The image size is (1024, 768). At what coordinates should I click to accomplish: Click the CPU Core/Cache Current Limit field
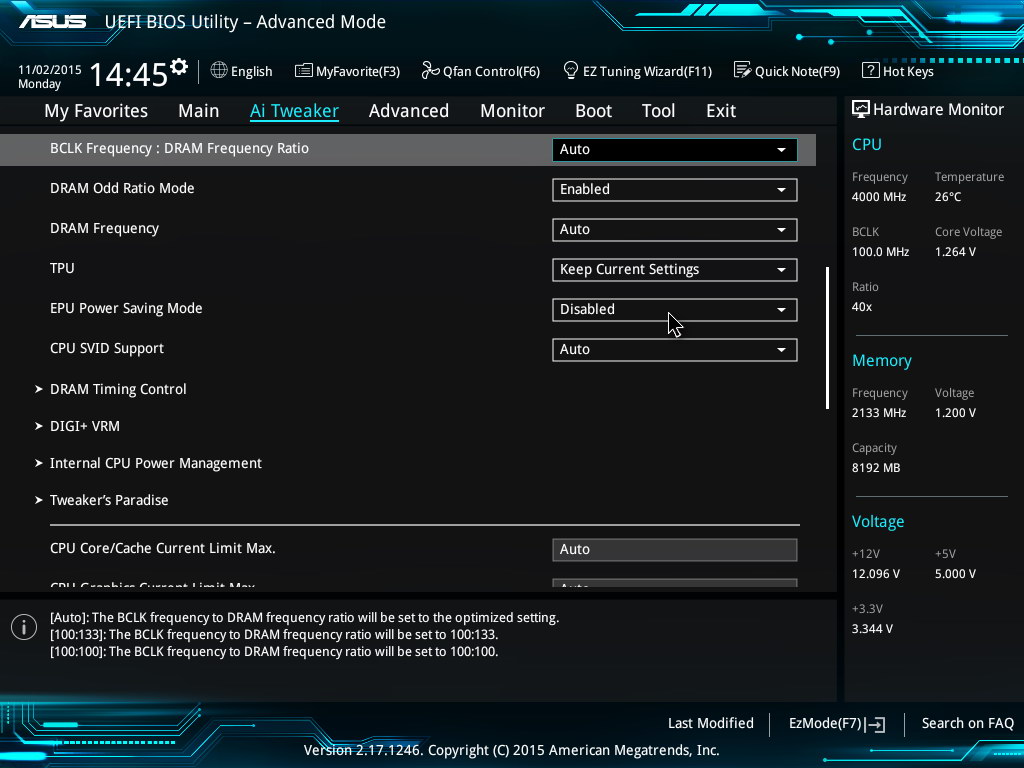pos(674,549)
